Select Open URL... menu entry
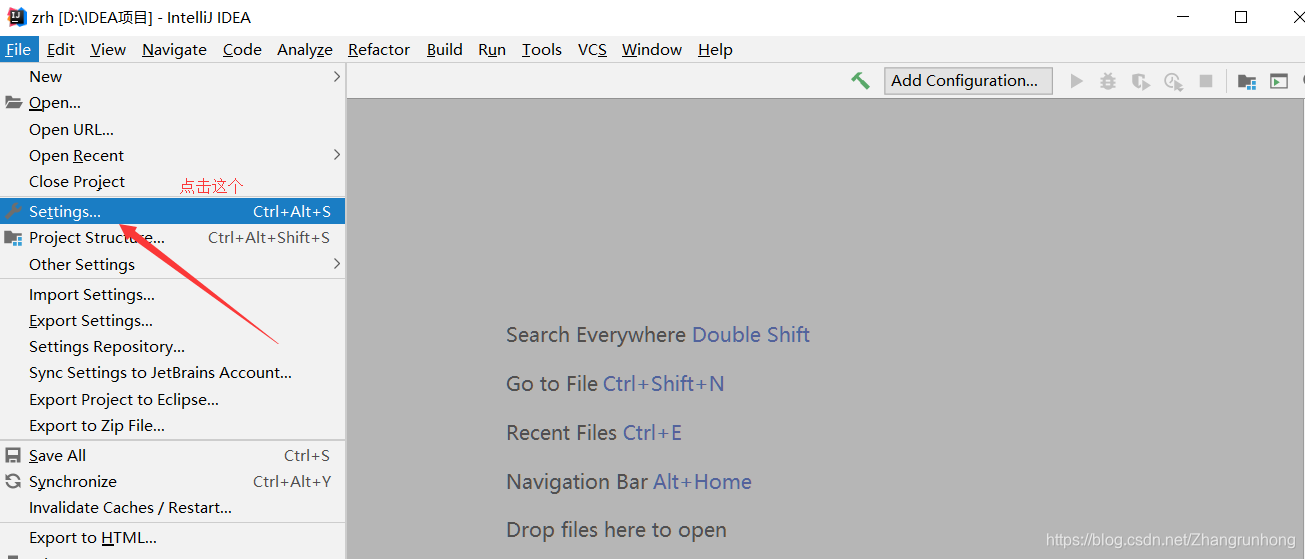The width and height of the screenshot is (1305, 559). pyautogui.click(x=173, y=129)
